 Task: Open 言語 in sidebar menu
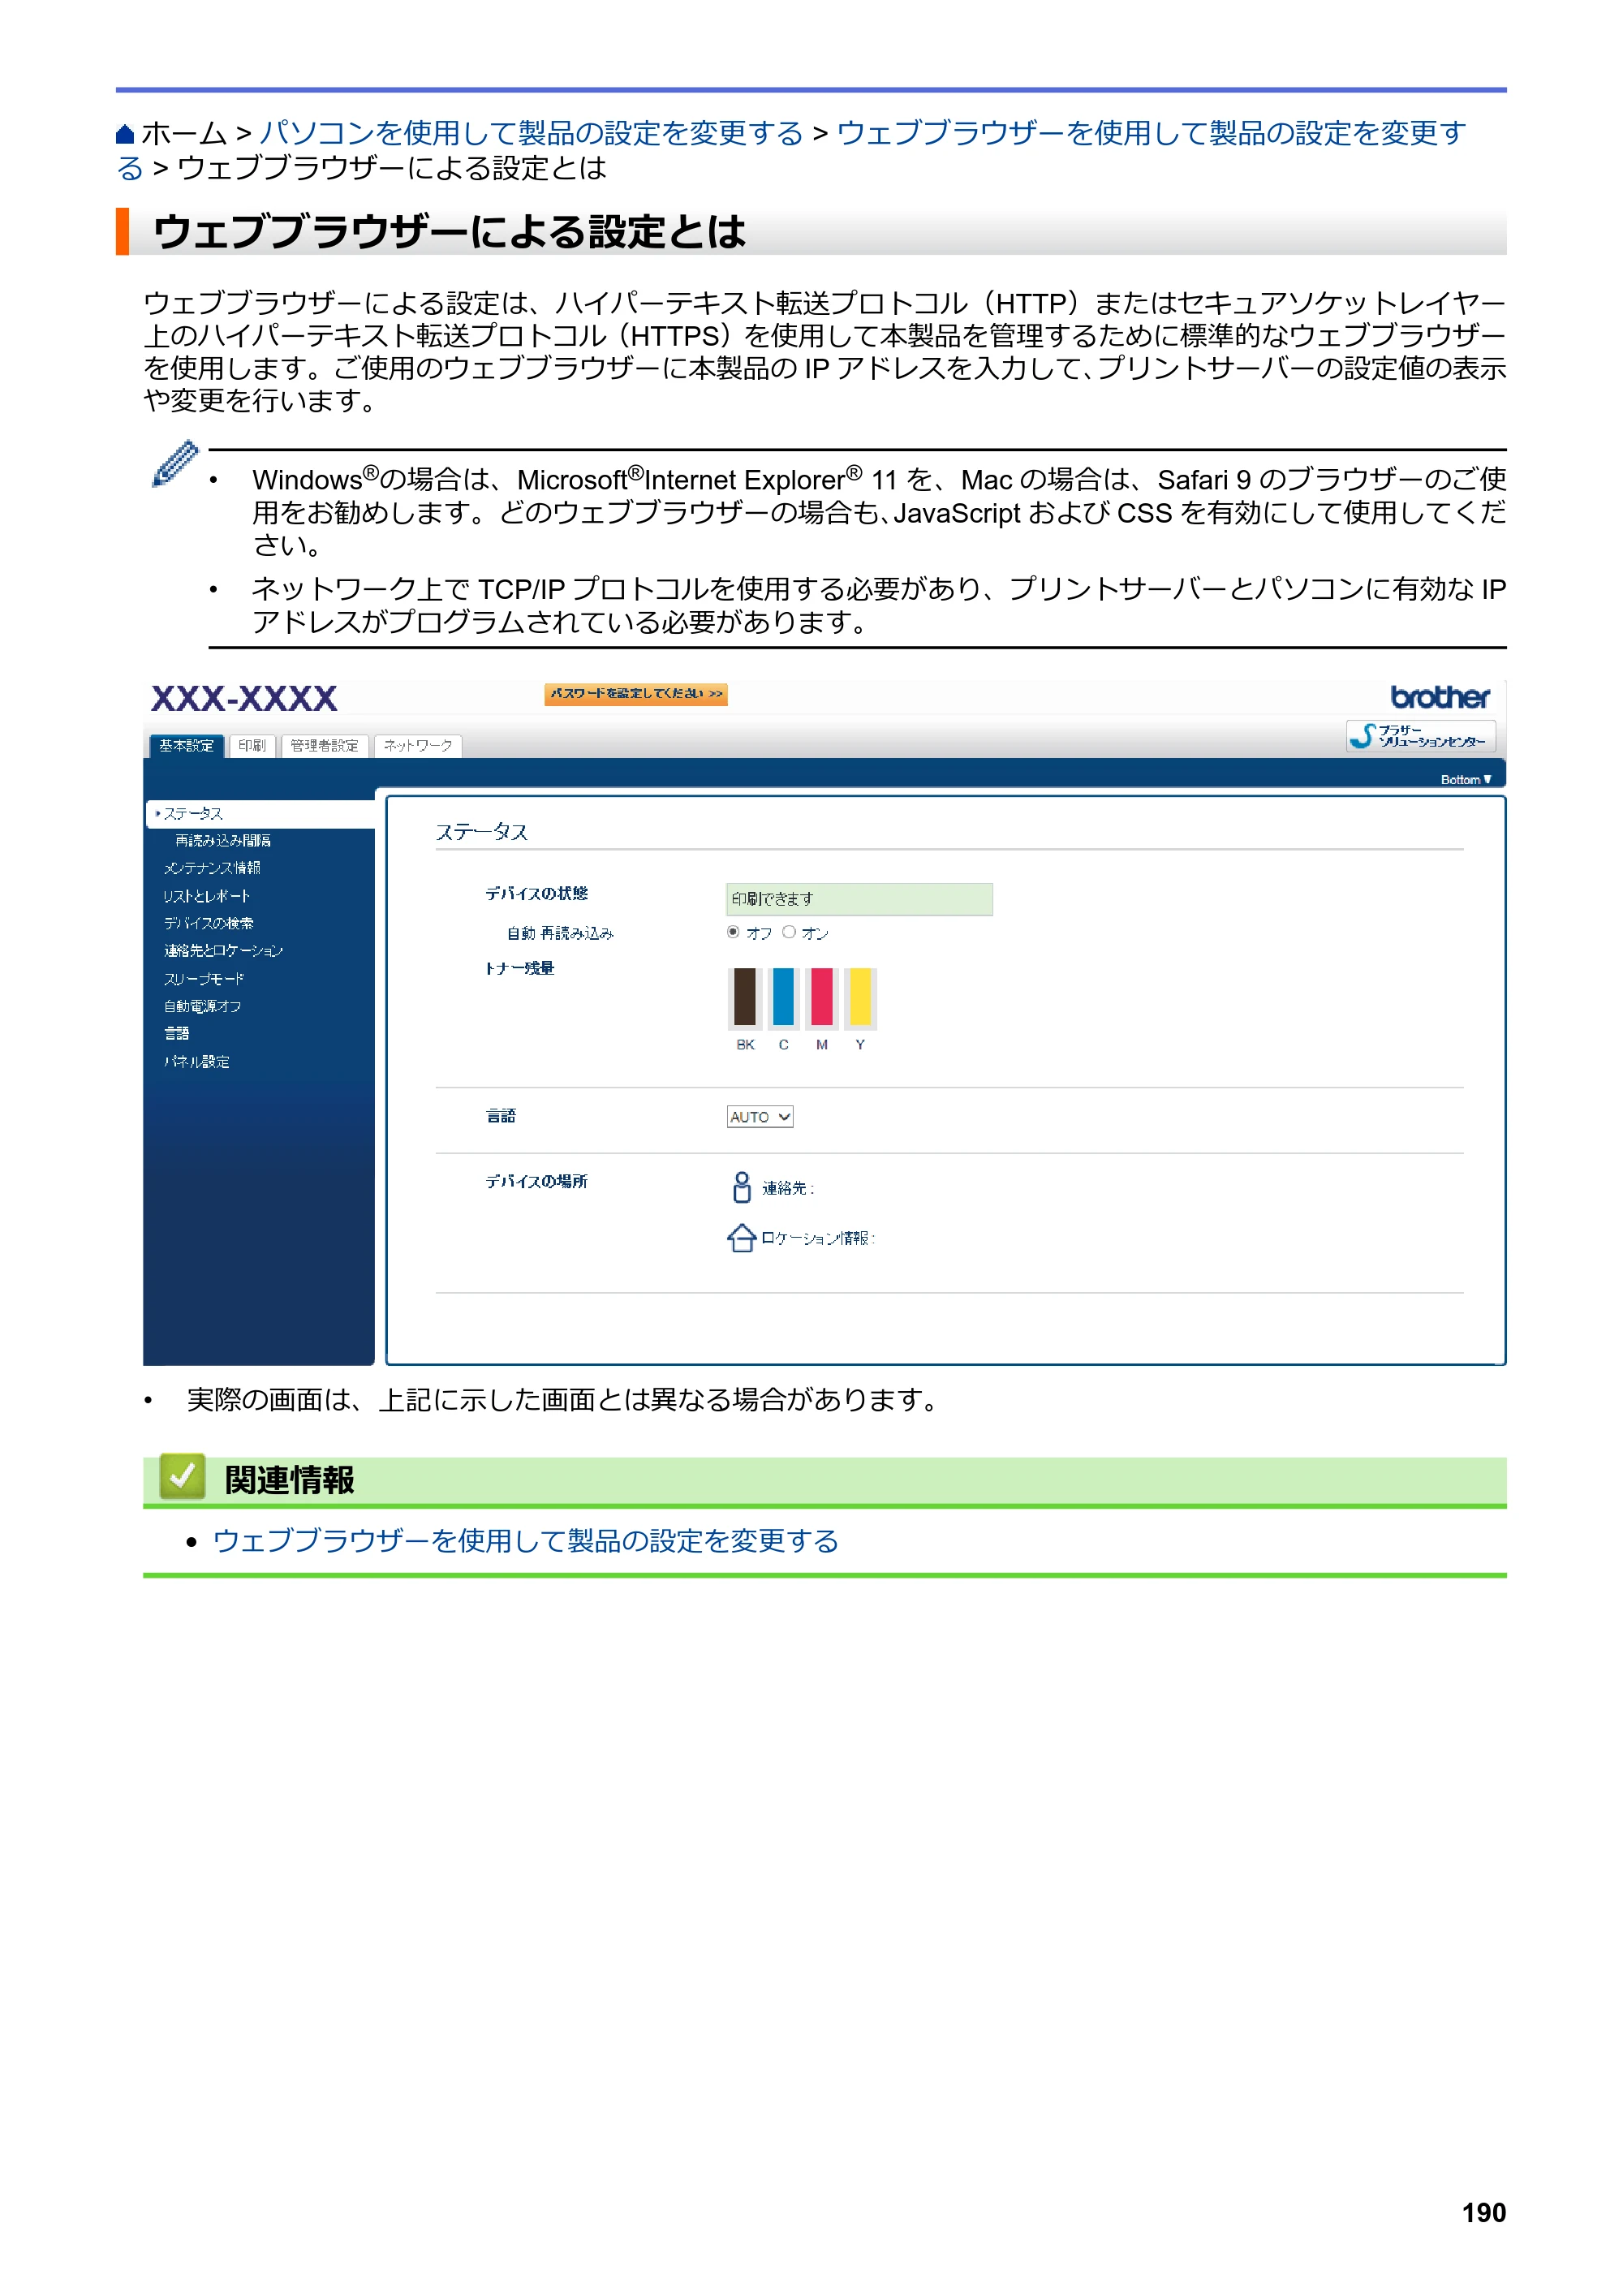177,1034
